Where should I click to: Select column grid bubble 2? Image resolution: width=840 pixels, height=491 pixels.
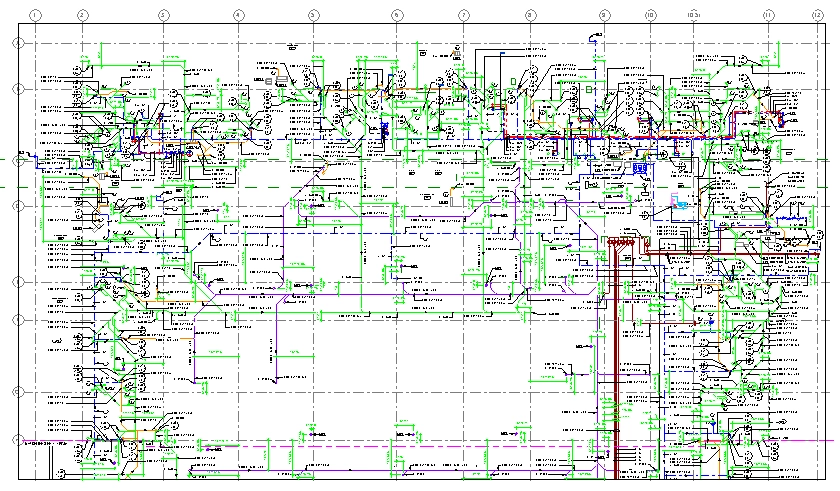[82, 15]
